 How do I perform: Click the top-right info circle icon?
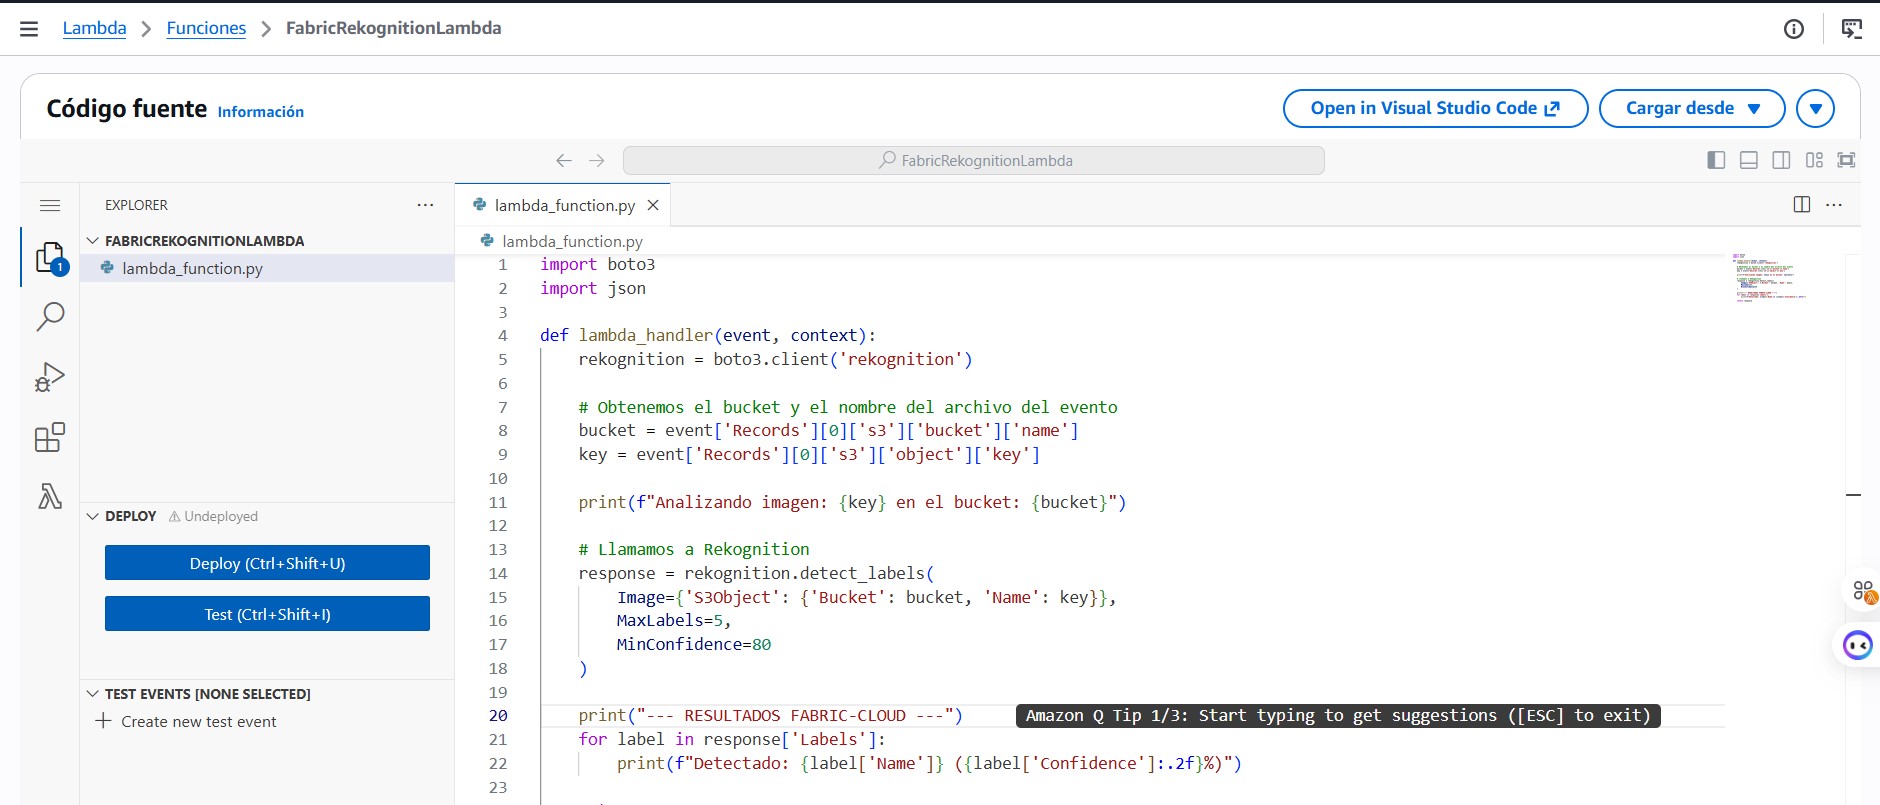click(x=1794, y=29)
